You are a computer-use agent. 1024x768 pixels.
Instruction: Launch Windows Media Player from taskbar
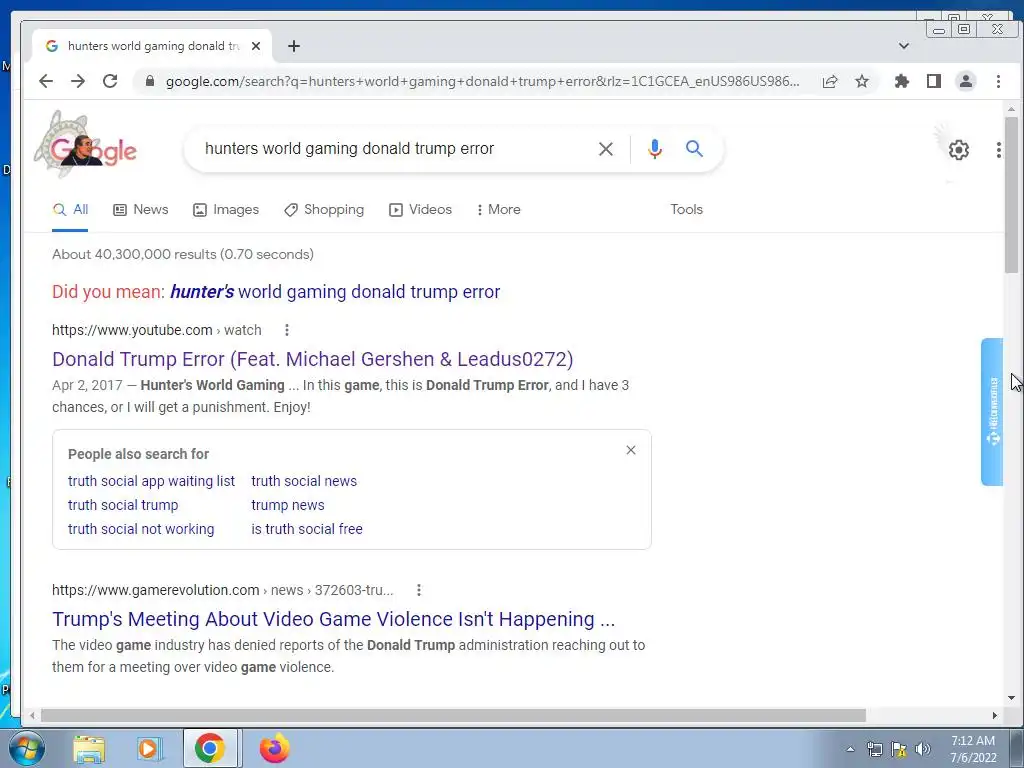point(149,749)
